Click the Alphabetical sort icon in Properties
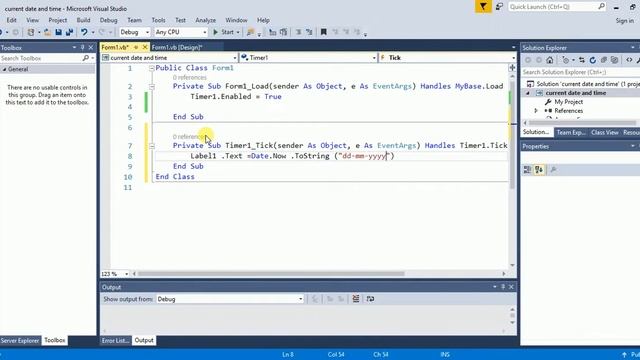This screenshot has height=360, width=640. 539,169
